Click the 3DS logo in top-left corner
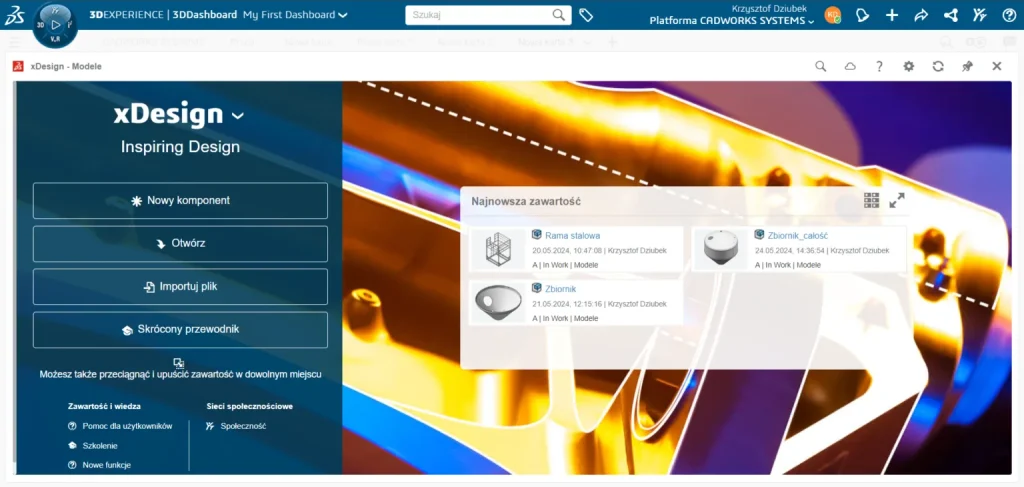Screen dimensions: 1024x487 point(14,15)
